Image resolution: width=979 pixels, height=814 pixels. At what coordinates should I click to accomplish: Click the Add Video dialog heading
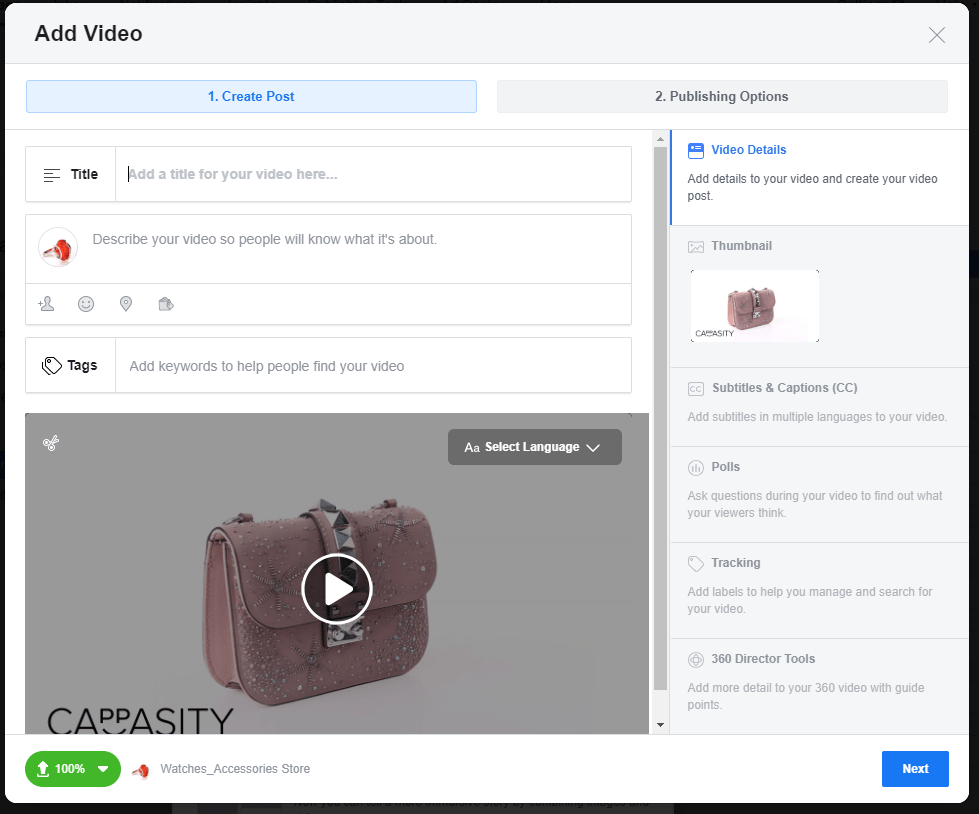(88, 34)
